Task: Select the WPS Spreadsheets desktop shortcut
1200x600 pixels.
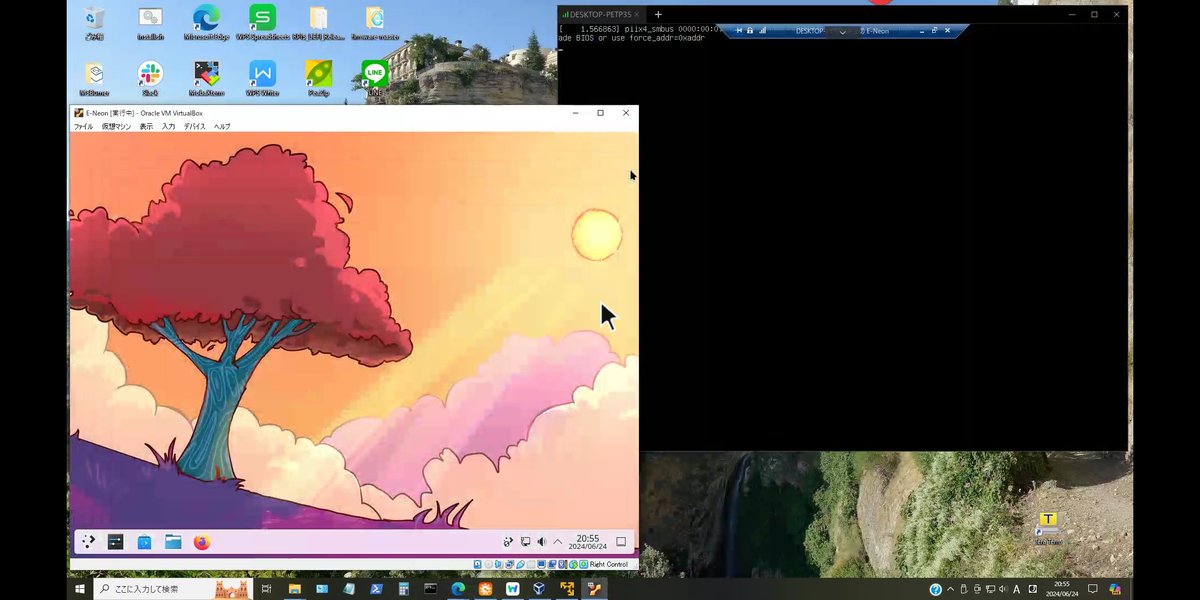Action: pyautogui.click(x=263, y=23)
